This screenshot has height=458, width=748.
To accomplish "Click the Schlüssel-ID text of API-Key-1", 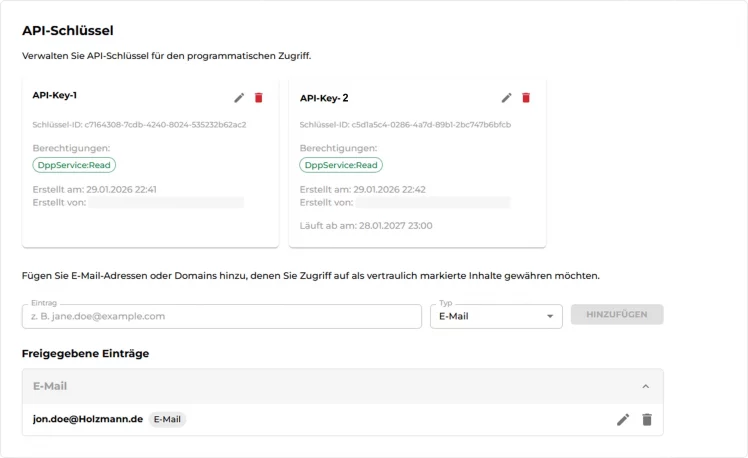I will pyautogui.click(x=139, y=125).
